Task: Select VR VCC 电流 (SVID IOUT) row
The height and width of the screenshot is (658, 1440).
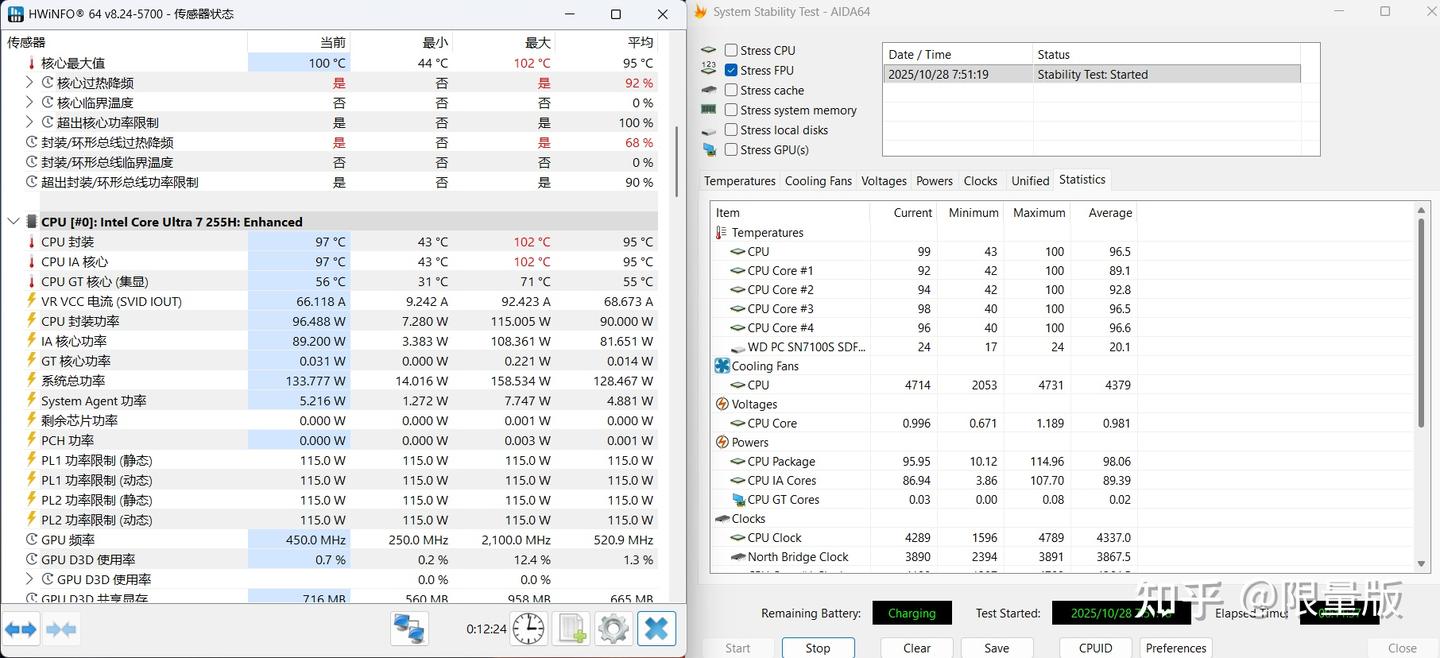Action: (x=331, y=301)
